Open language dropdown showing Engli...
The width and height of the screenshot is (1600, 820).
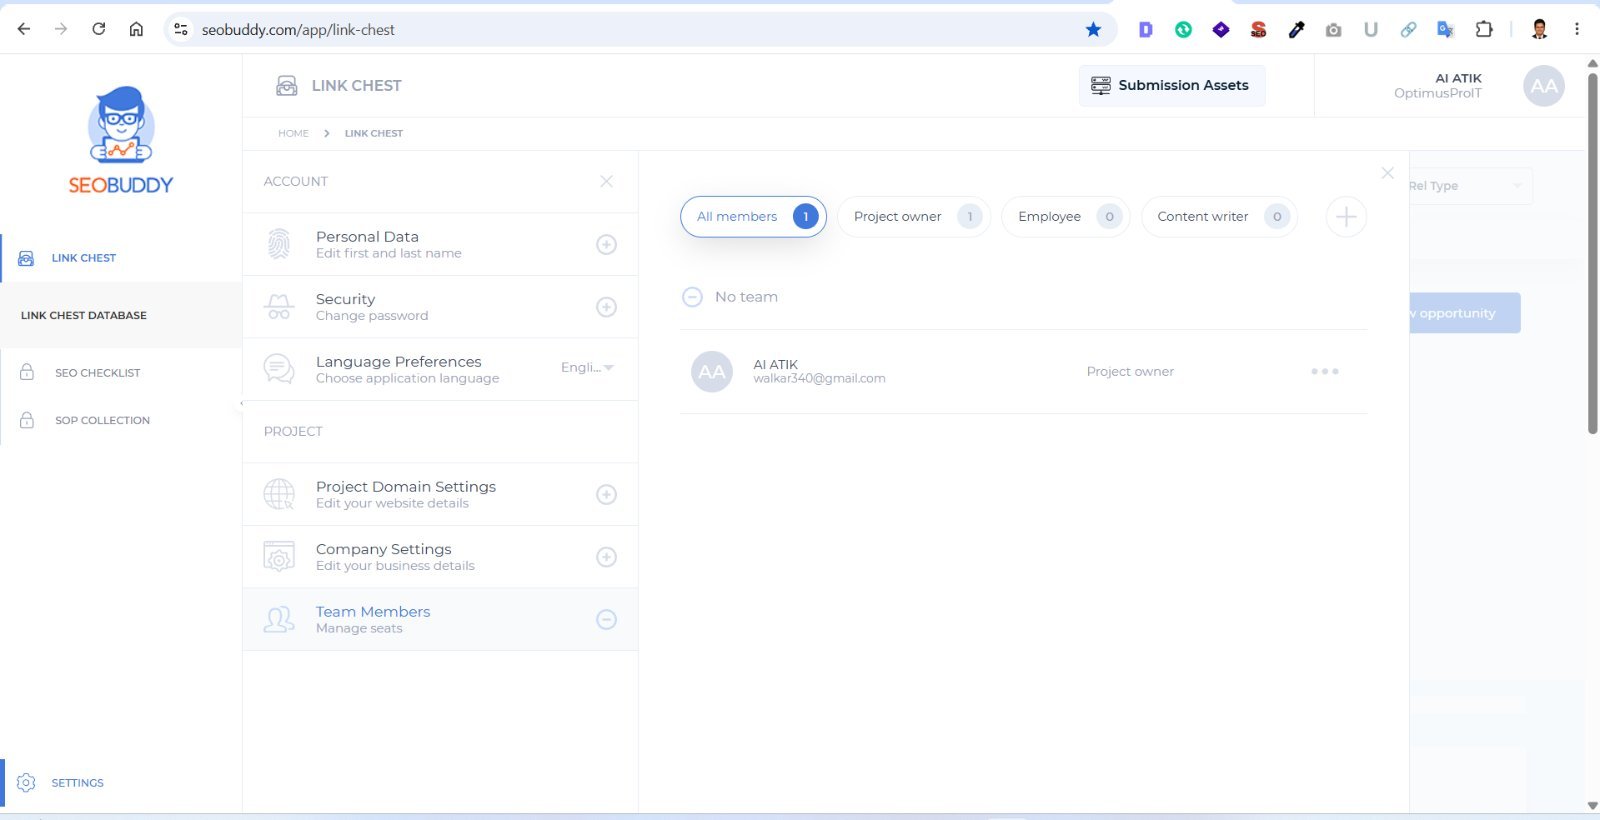587,367
